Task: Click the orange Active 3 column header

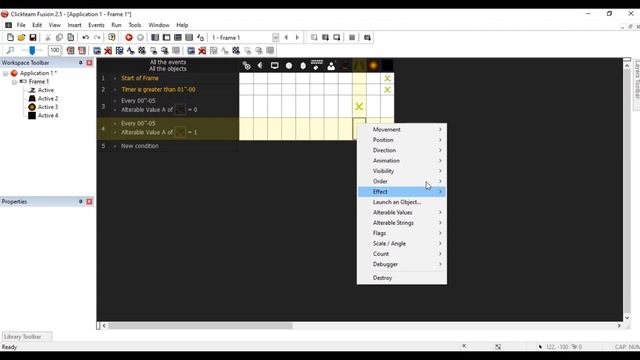Action: [x=373, y=65]
